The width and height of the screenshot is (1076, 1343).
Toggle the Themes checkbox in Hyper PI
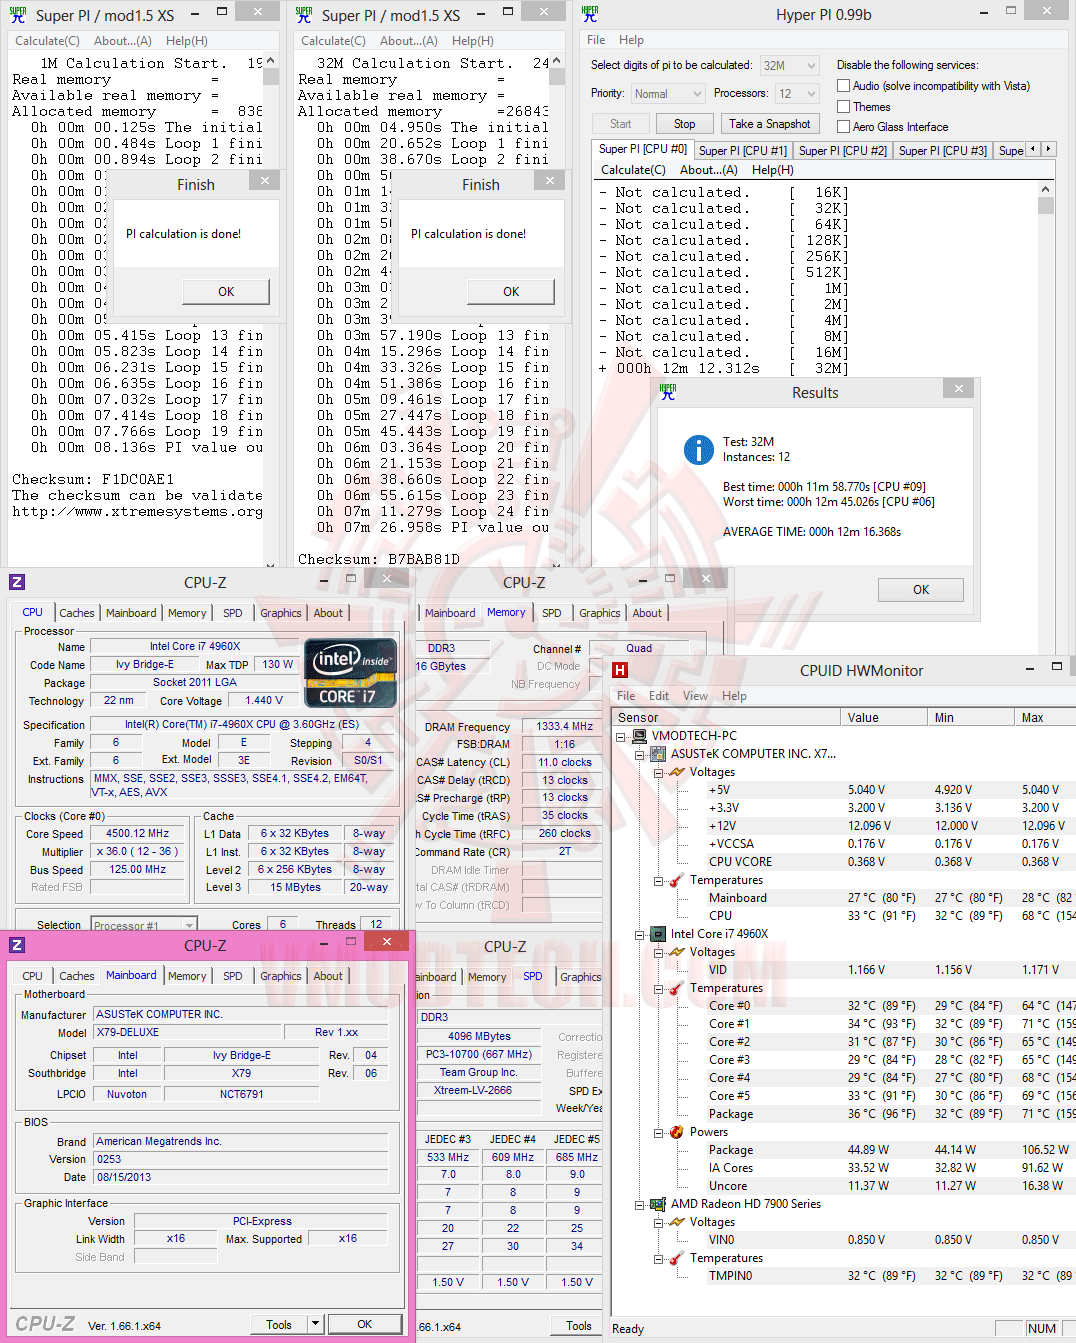843,107
